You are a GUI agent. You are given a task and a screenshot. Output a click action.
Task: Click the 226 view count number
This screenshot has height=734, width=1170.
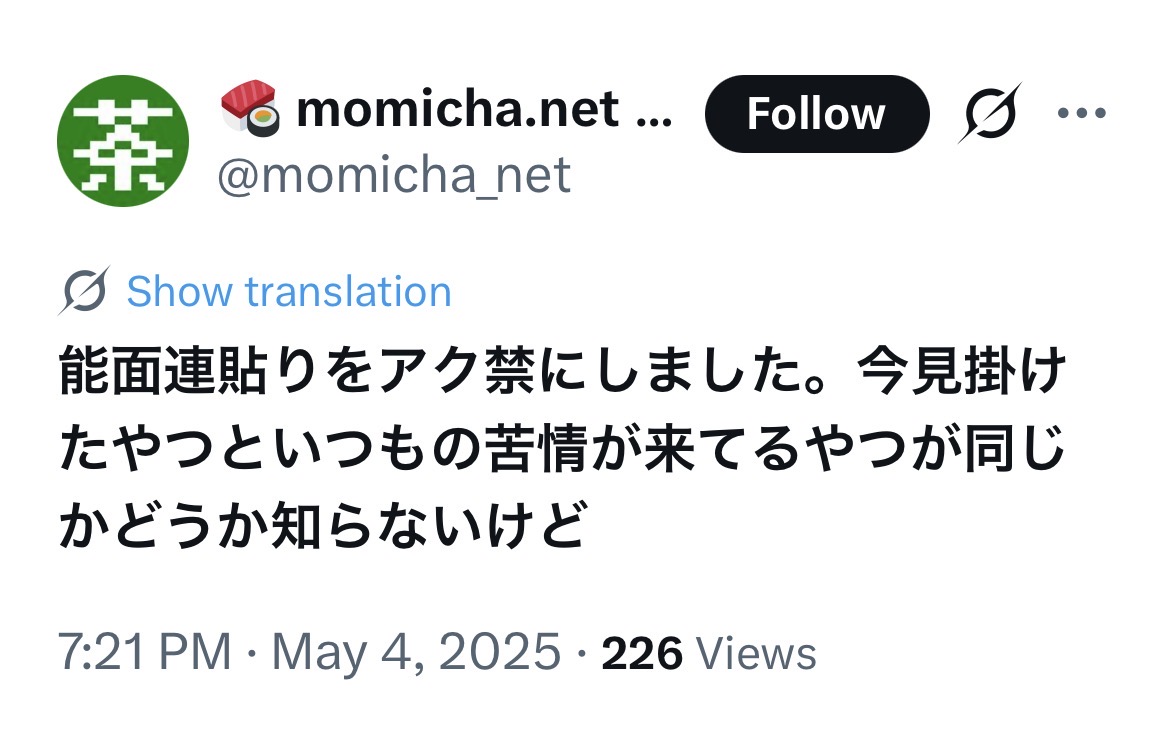[642, 654]
